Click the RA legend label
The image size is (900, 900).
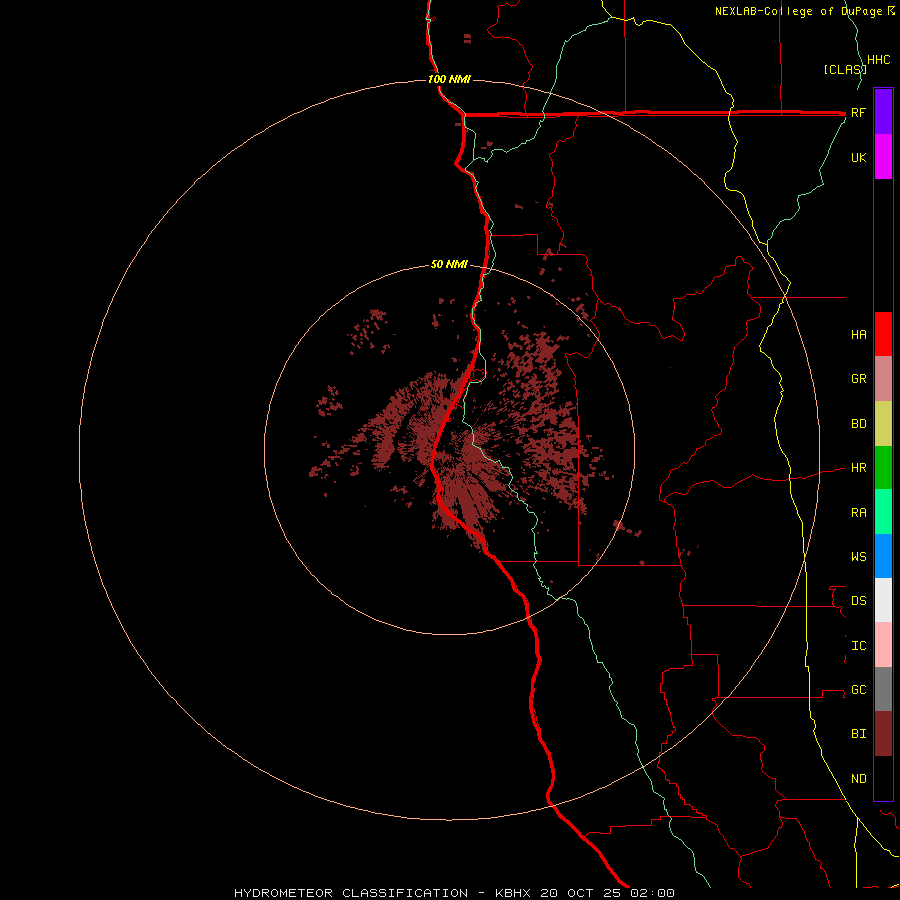point(859,513)
